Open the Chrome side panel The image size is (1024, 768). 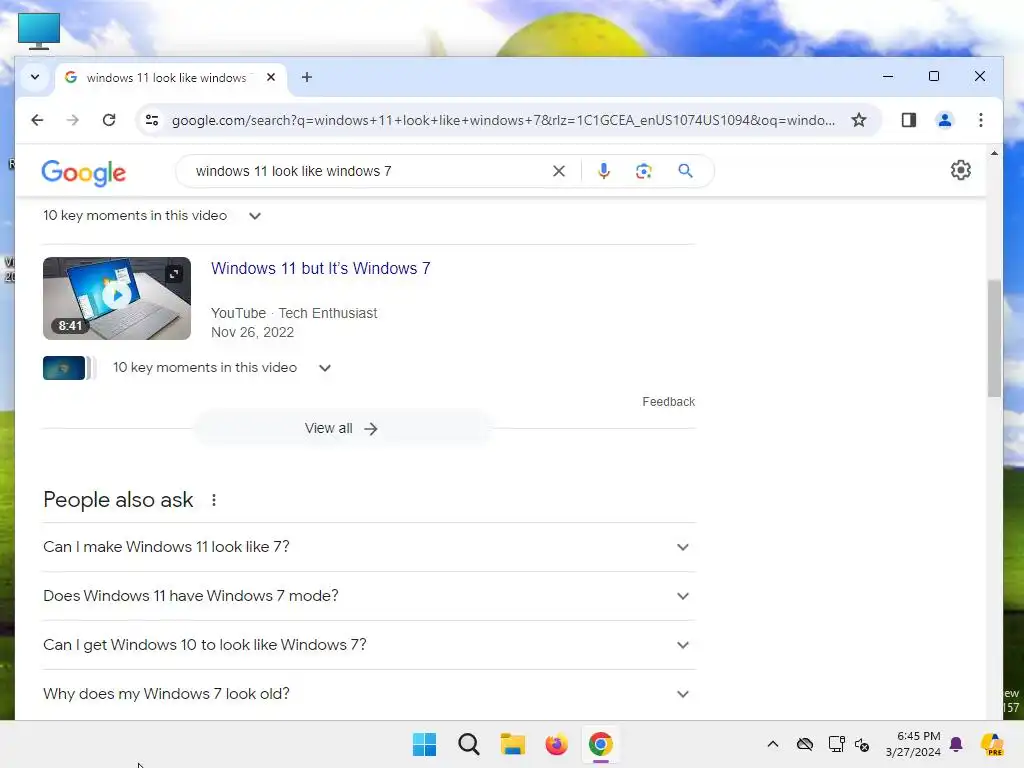click(908, 120)
